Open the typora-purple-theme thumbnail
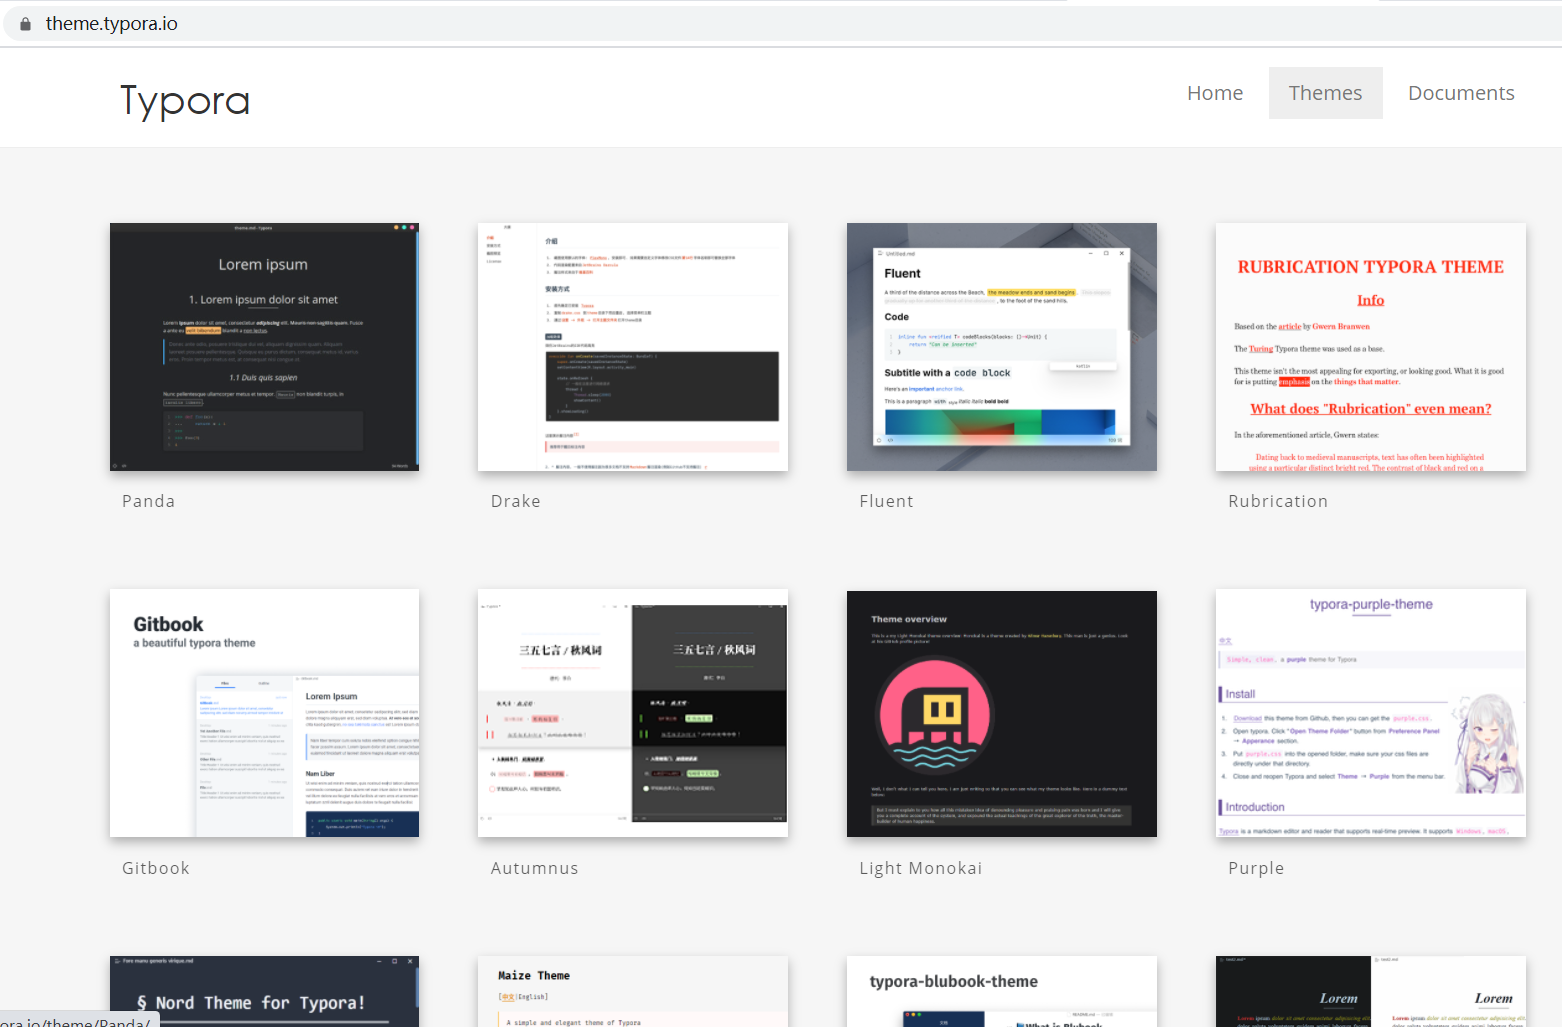The width and height of the screenshot is (1562, 1027). 1371,713
